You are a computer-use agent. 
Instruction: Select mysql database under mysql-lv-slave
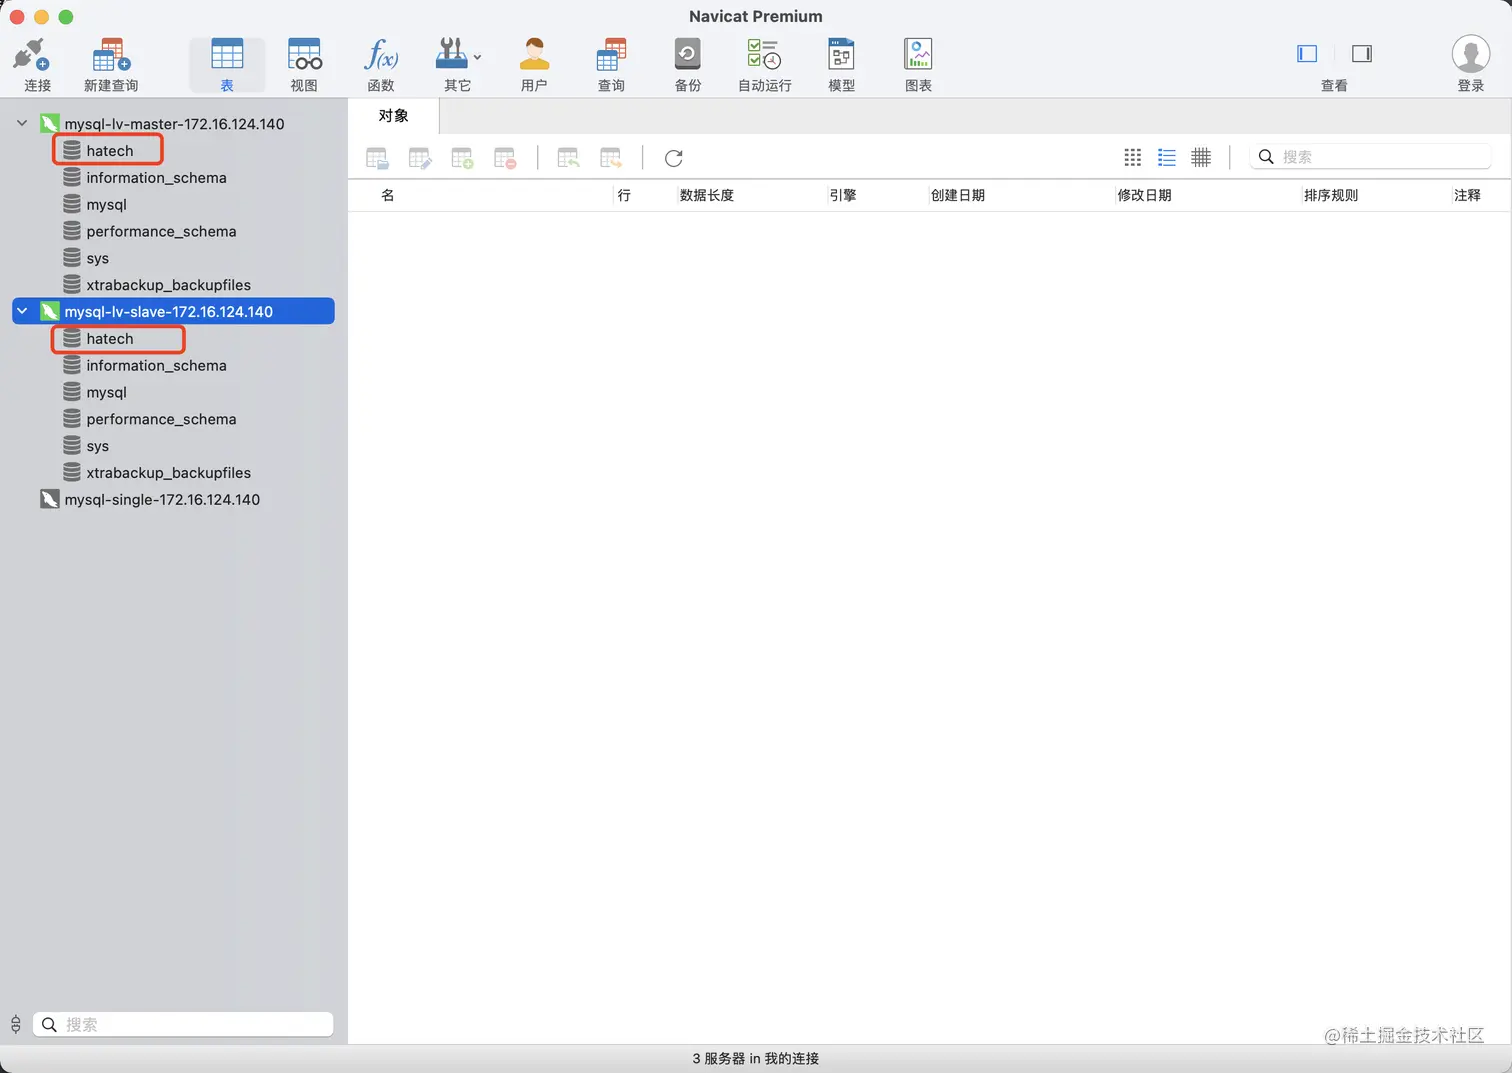coord(106,393)
